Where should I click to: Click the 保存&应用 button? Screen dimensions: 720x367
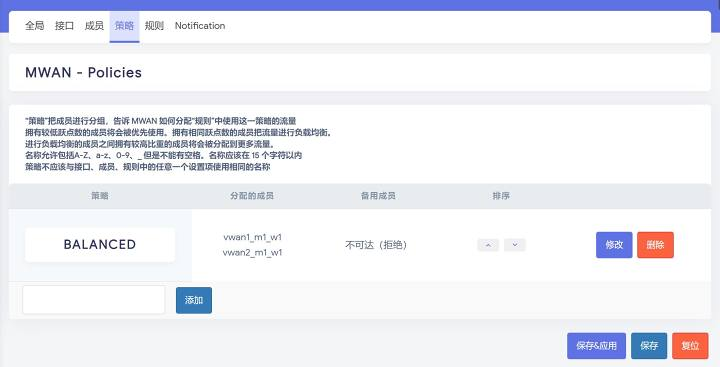596,346
